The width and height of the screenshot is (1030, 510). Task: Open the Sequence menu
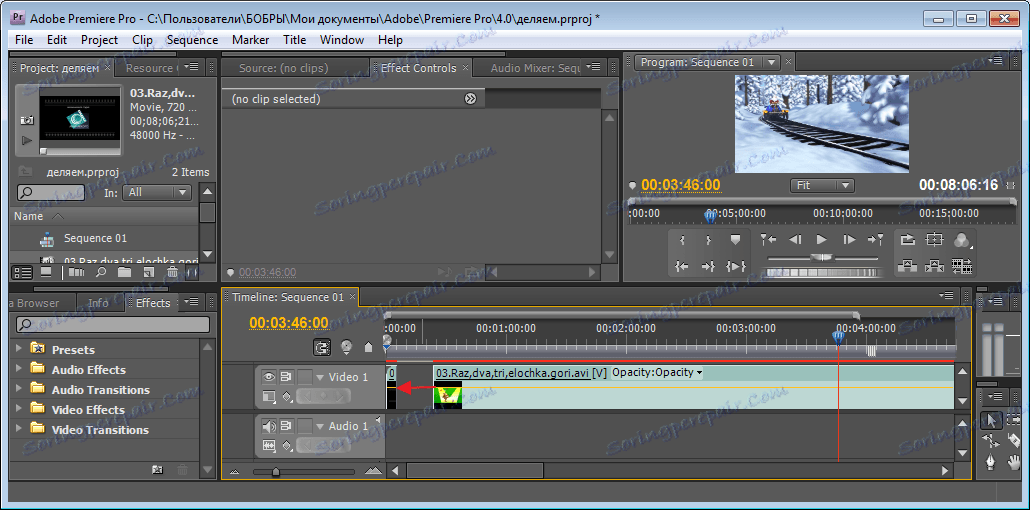192,40
